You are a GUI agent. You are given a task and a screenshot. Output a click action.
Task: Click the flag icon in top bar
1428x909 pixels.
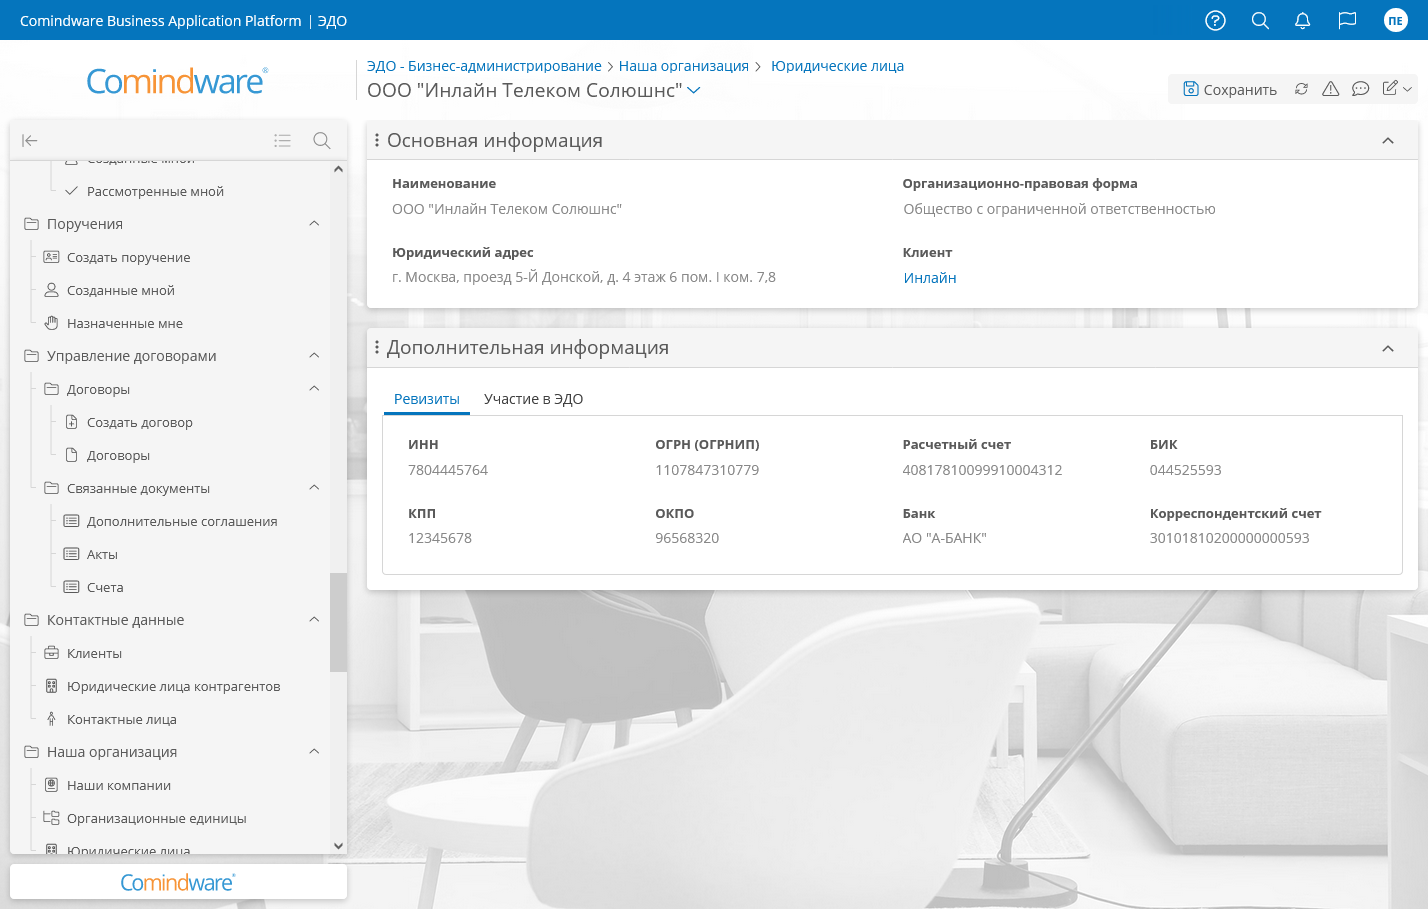1347,20
